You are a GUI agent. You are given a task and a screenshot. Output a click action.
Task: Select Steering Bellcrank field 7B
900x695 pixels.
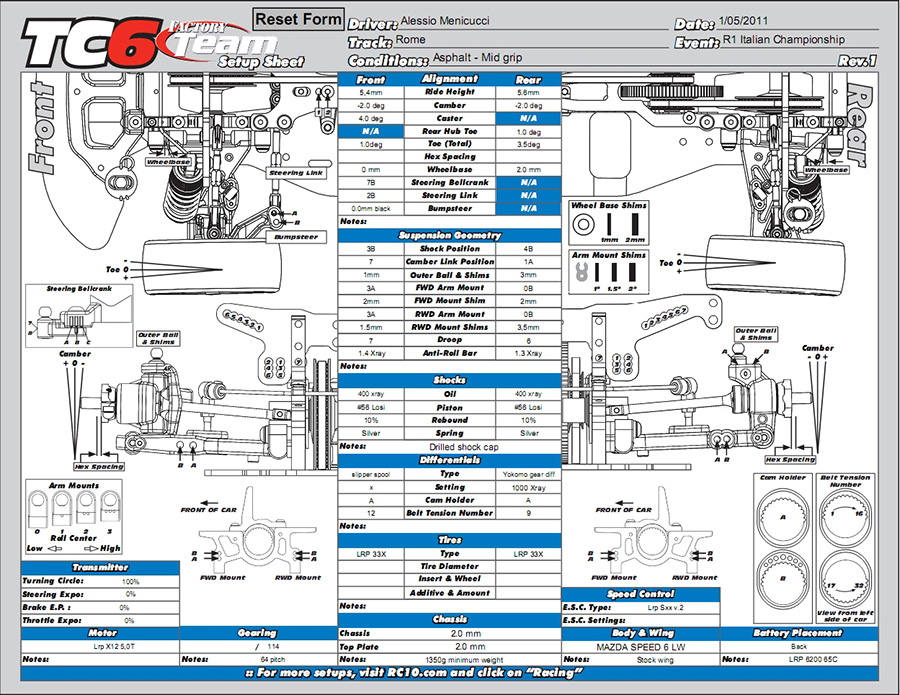(371, 183)
